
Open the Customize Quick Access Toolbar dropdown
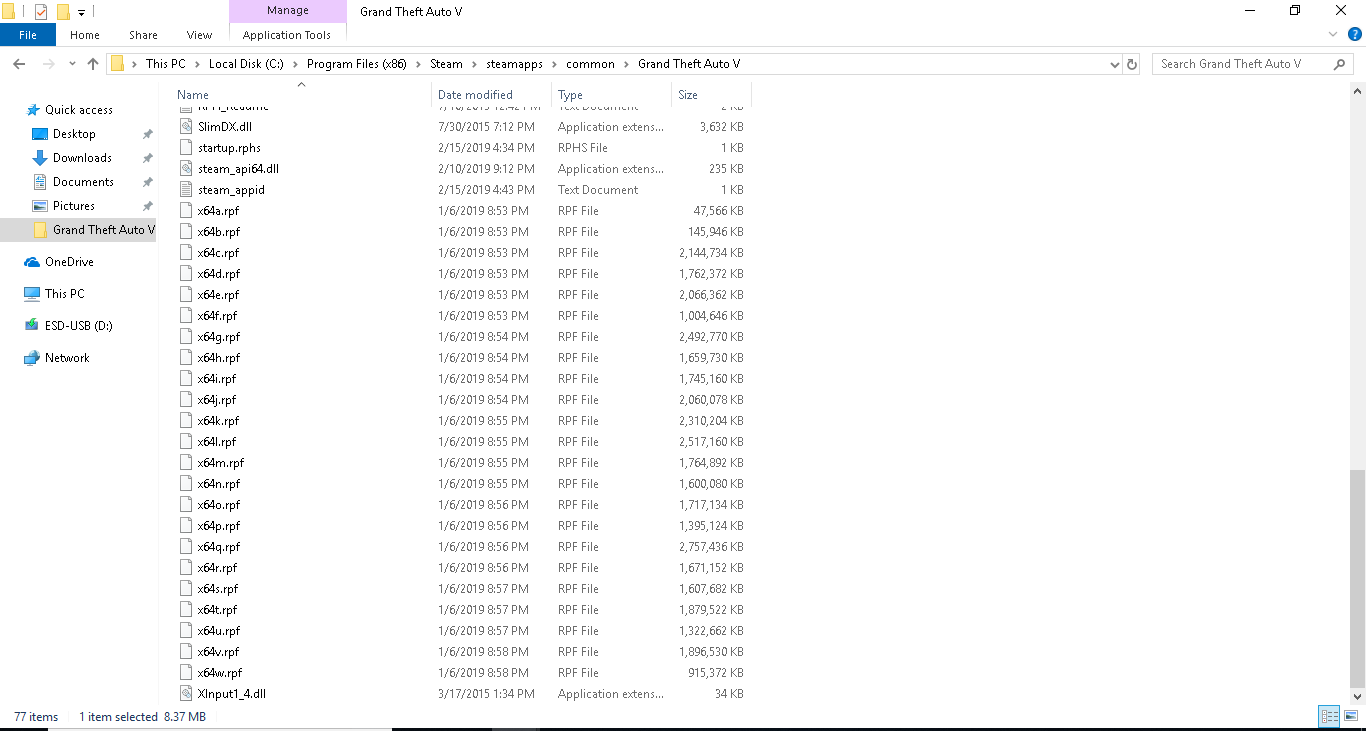pos(82,13)
